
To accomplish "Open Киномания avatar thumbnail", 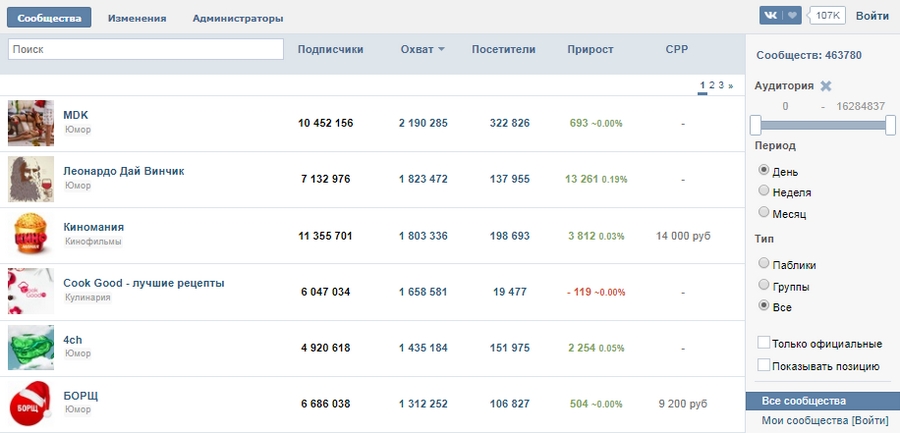I will pyautogui.click(x=31, y=235).
